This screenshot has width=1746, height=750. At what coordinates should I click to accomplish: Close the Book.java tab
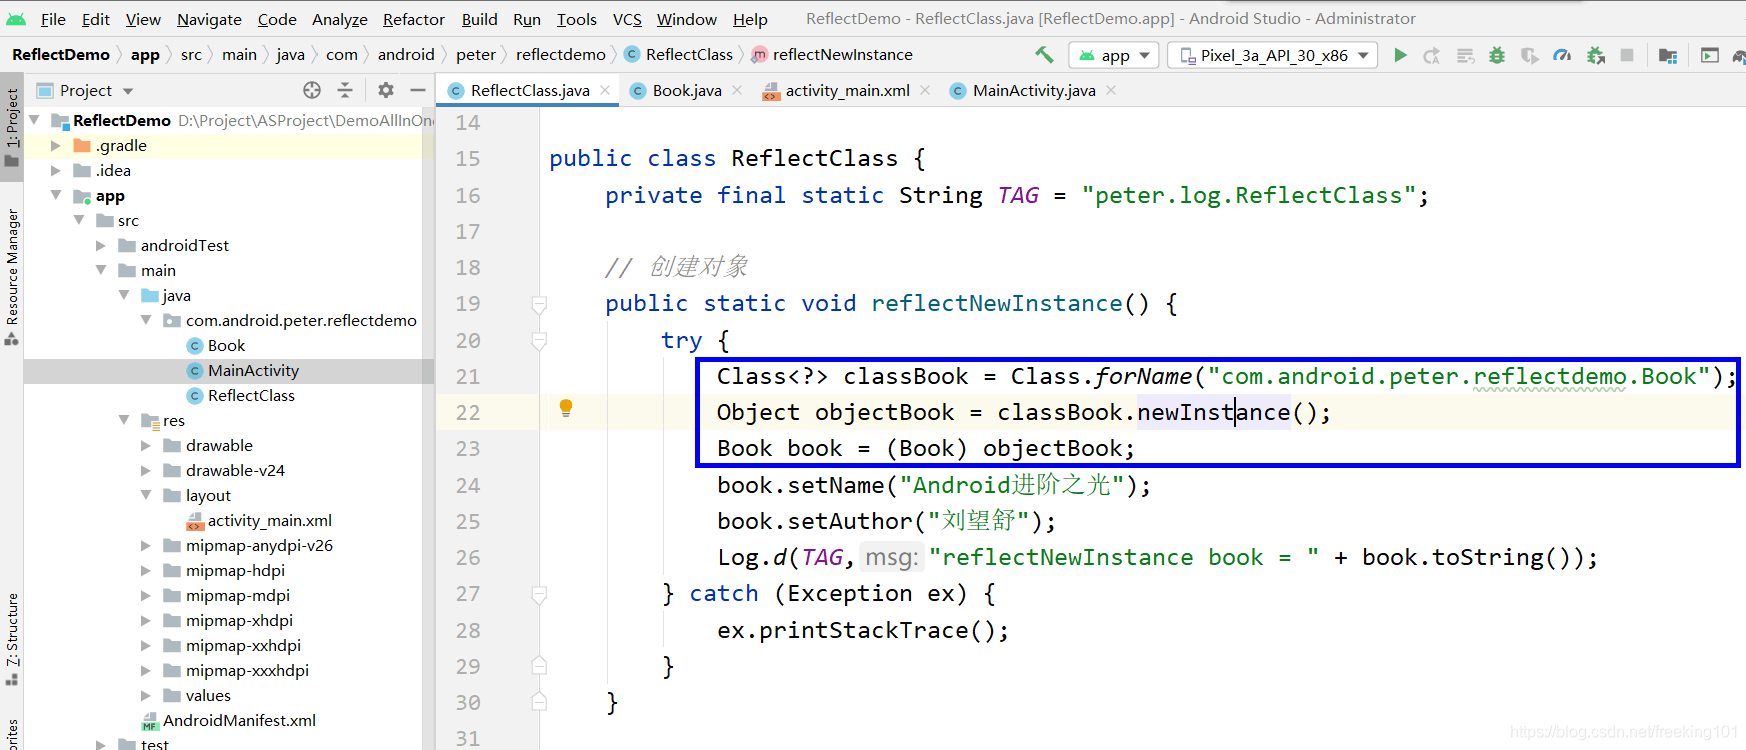point(737,90)
